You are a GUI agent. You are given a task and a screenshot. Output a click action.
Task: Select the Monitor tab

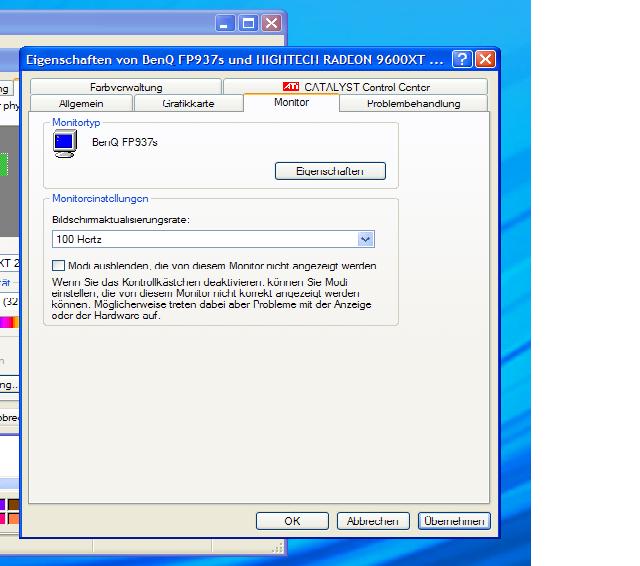point(291,102)
